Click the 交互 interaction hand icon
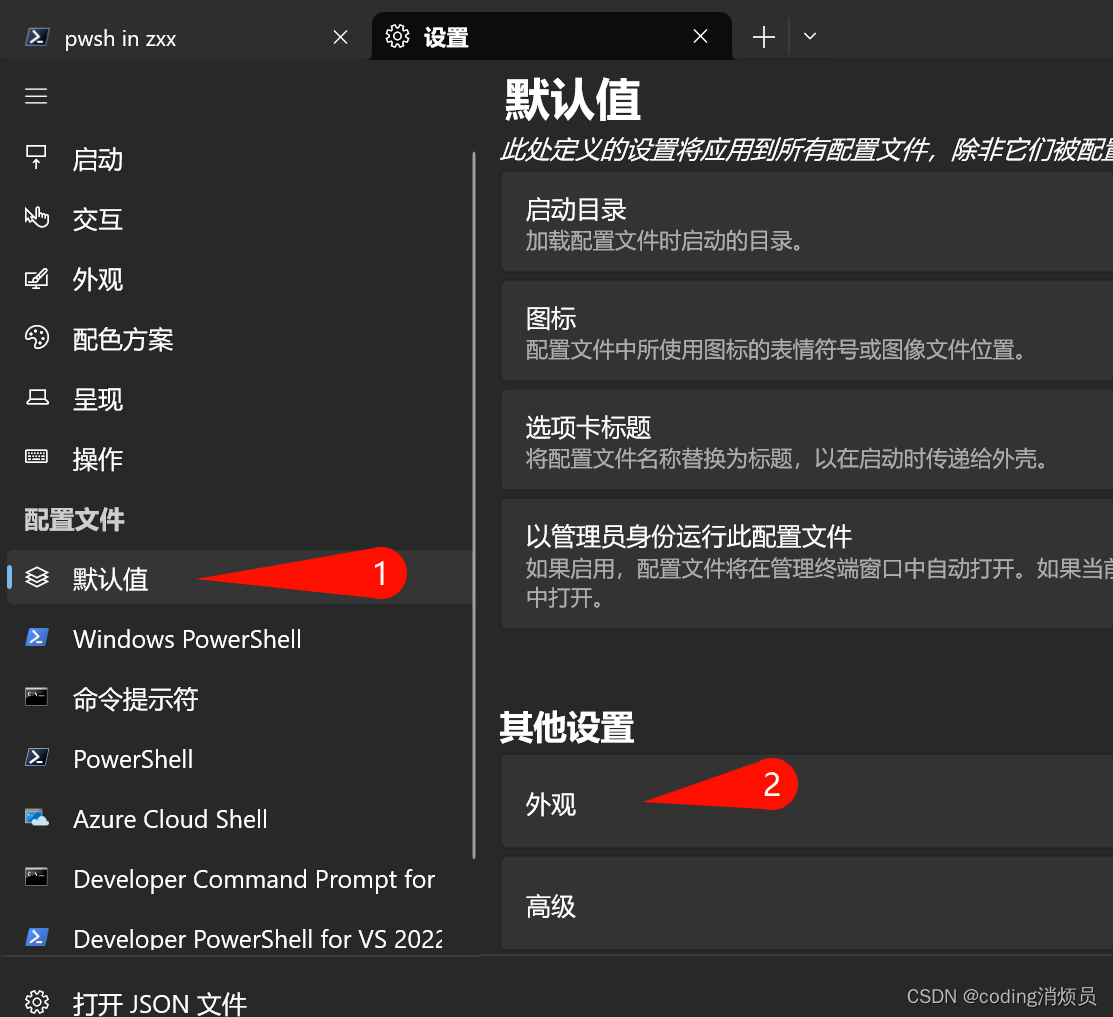This screenshot has height=1017, width=1113. [x=36, y=217]
